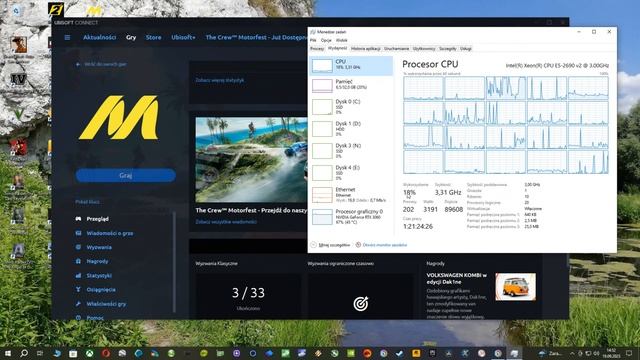
Task: Select Procesor graficzny 0 entry
Action: click(x=351, y=217)
